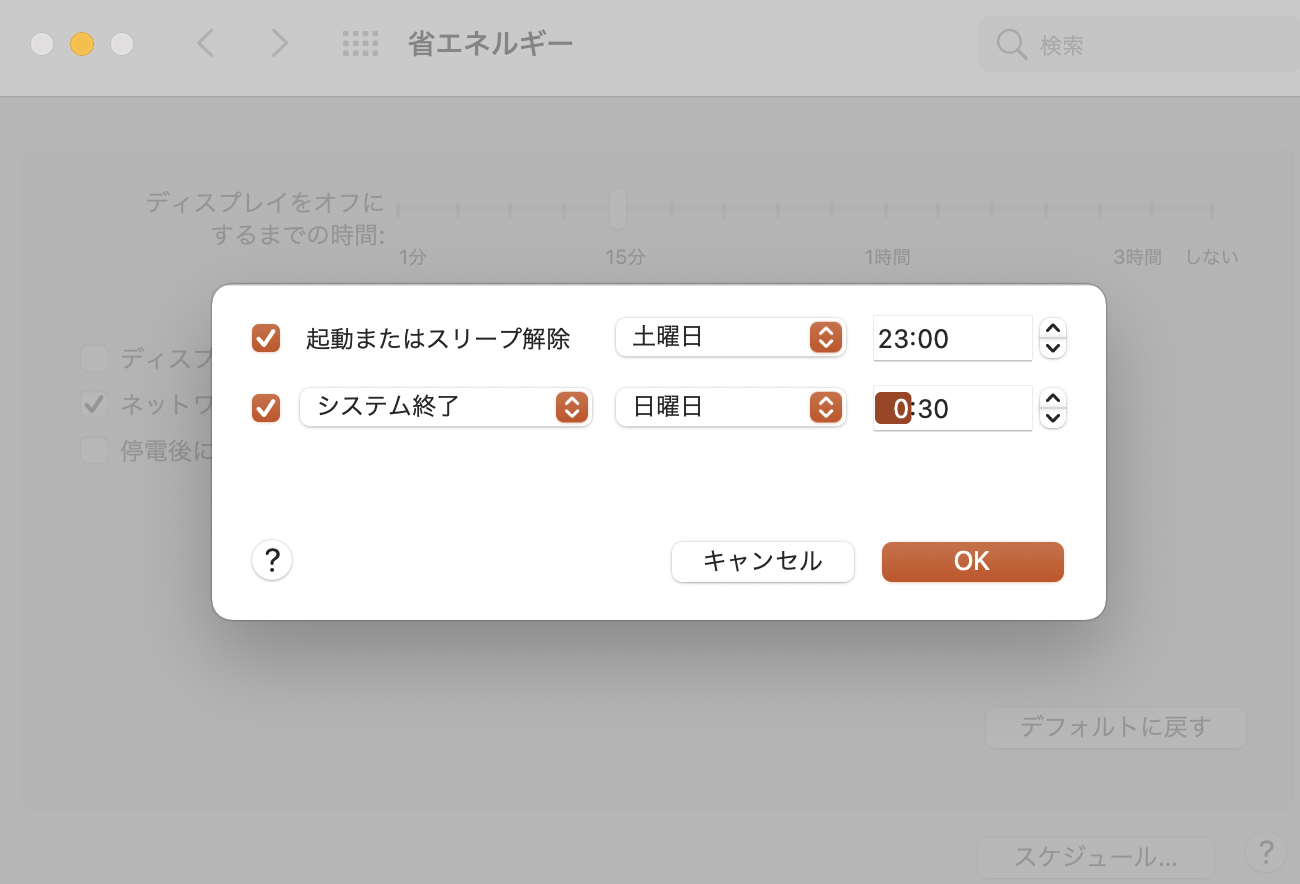Open the 土曜日 day selection dropdown
Screen dimensions: 1300x884
tap(730, 337)
